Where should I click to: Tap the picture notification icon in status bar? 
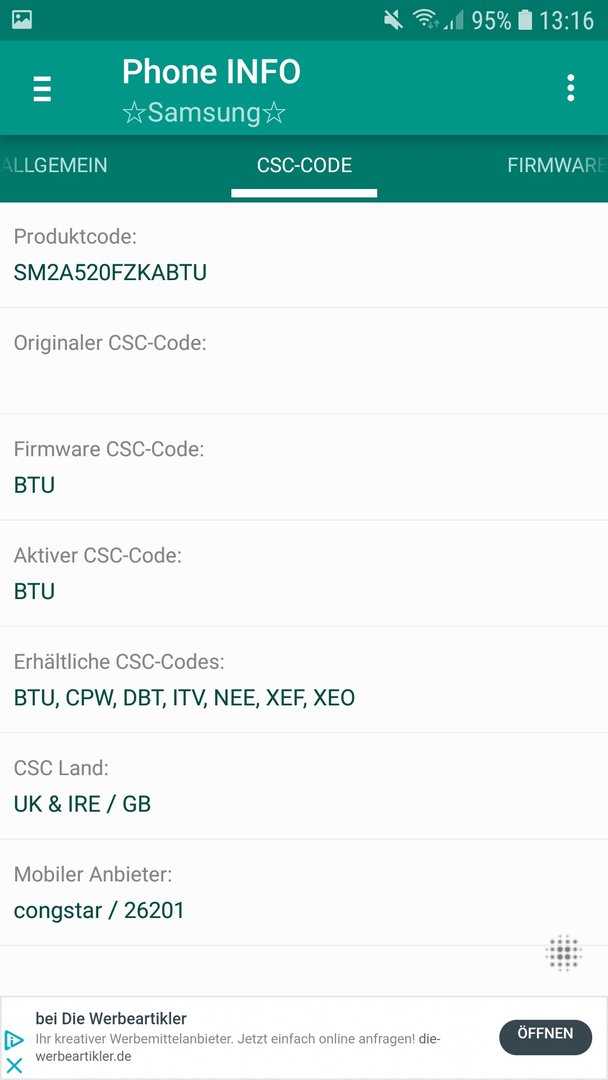point(22,19)
